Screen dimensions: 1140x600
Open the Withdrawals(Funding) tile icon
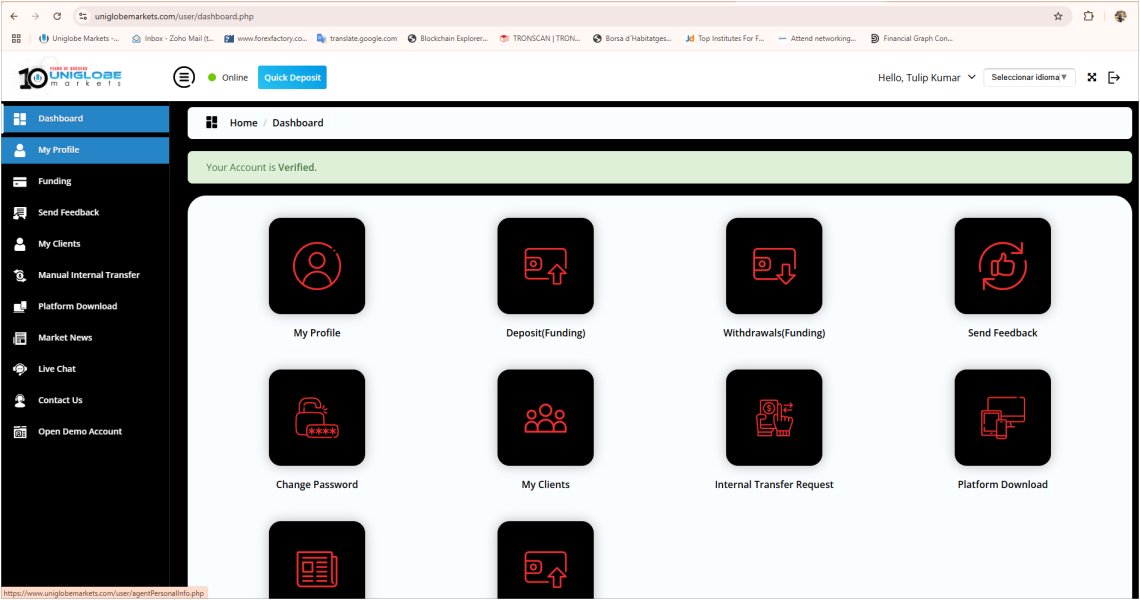(774, 266)
